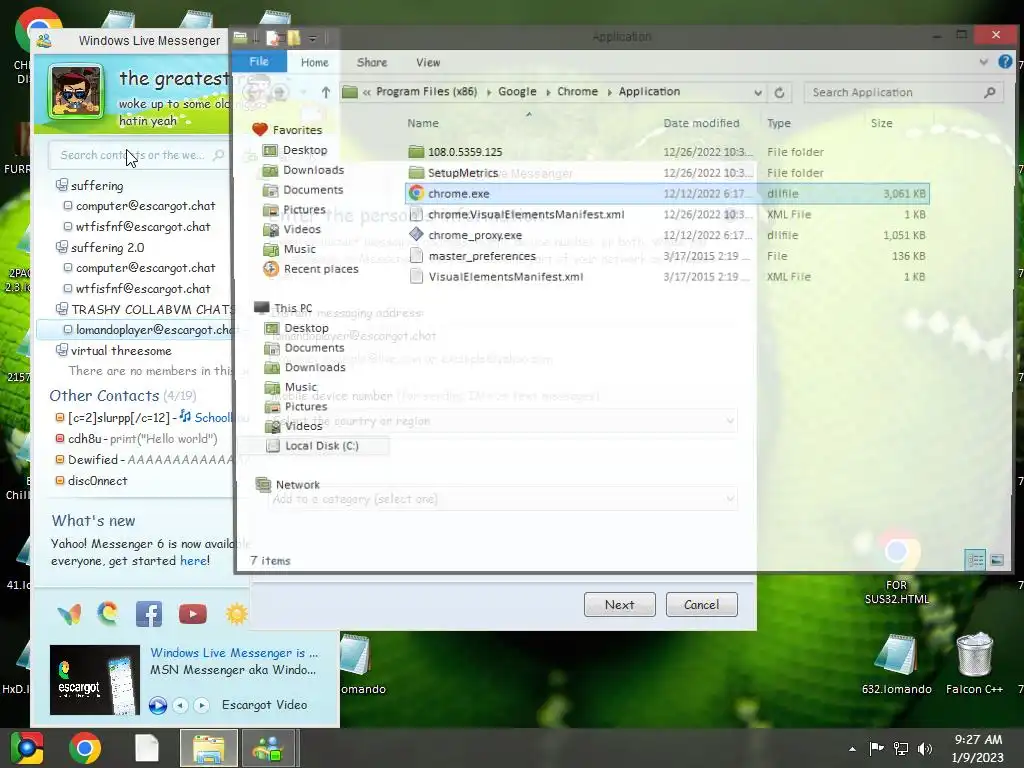The width and height of the screenshot is (1024, 768).
Task: Click the here link in What's new
Action: tap(193, 560)
